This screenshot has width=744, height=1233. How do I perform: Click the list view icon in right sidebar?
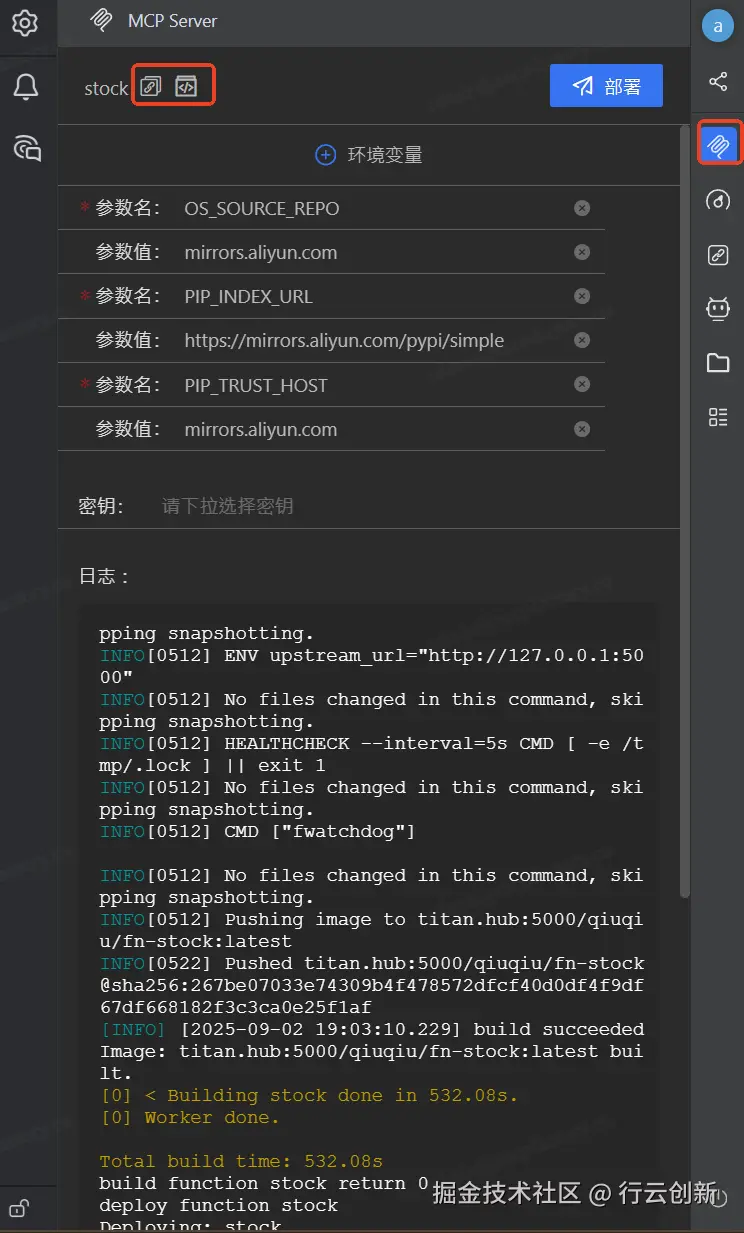click(718, 417)
